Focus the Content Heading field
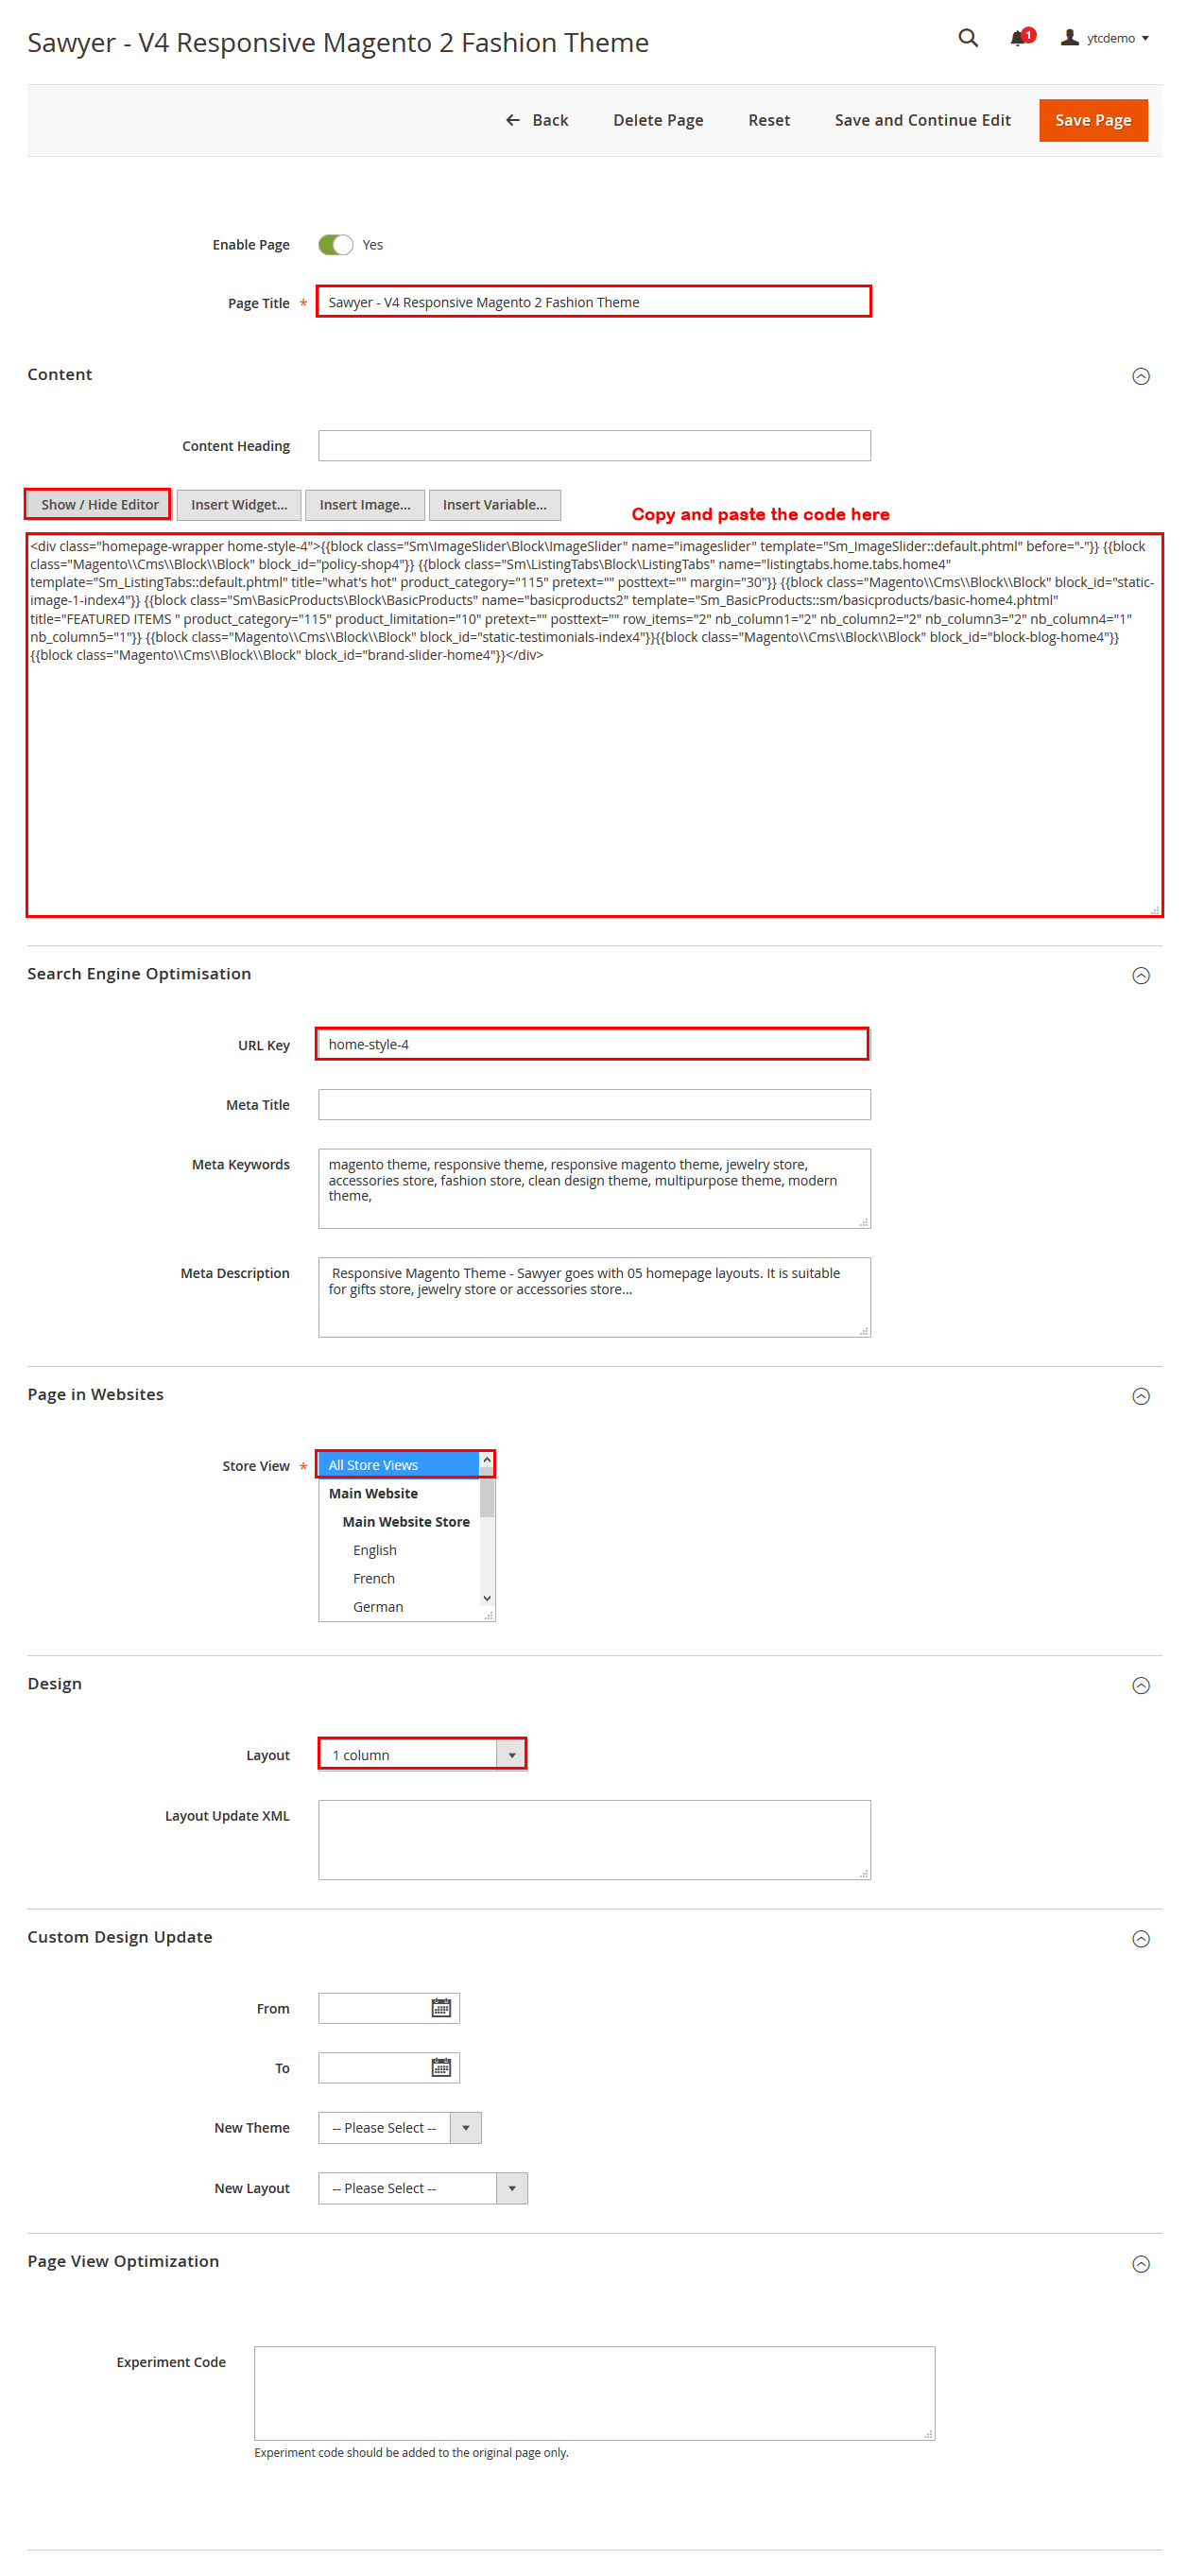The height and width of the screenshot is (2576, 1187). (594, 446)
